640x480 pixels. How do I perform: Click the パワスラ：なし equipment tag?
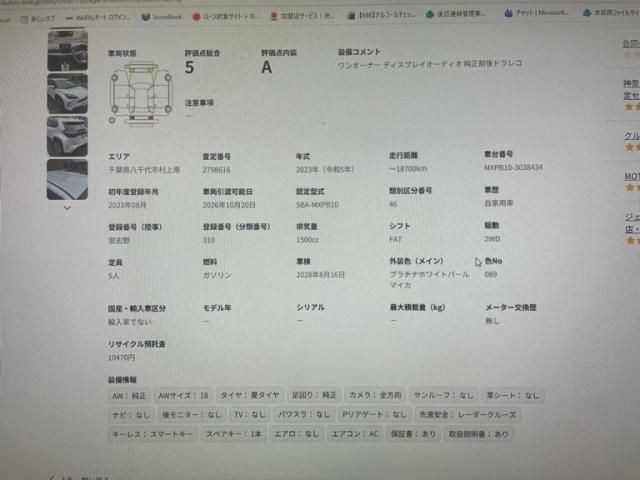304,414
